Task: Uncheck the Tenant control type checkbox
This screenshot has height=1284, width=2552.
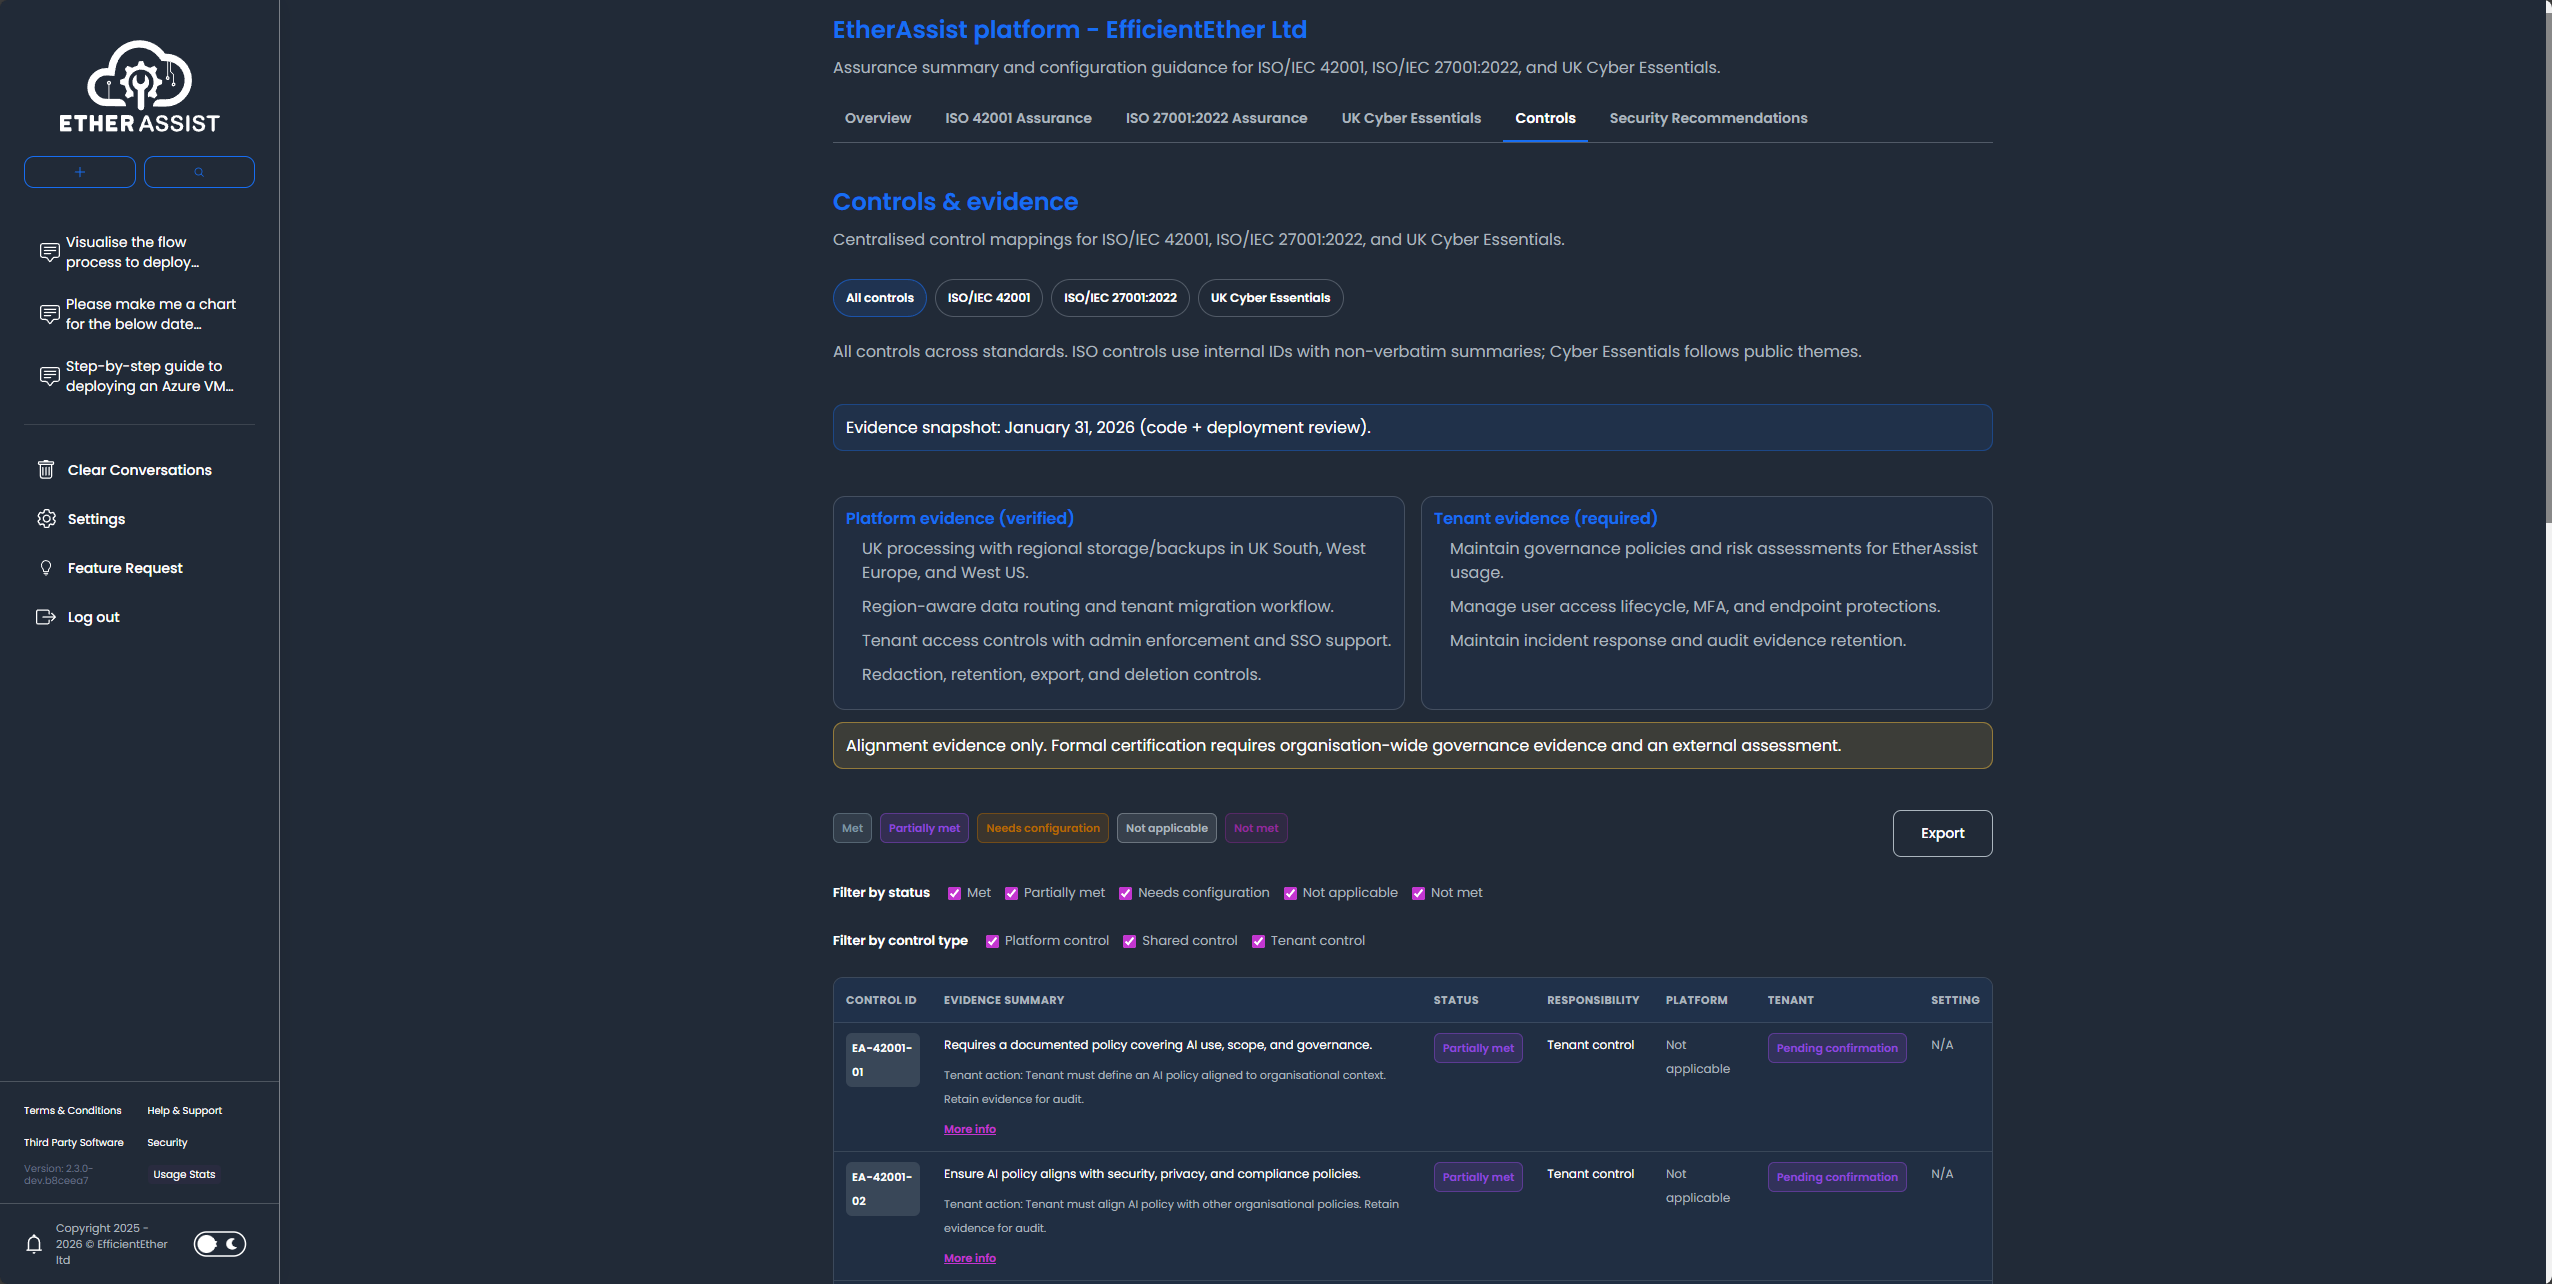Action: [x=1258, y=942]
